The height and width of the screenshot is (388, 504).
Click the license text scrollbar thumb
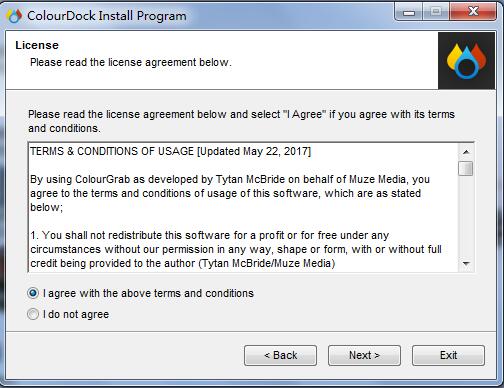click(x=466, y=168)
